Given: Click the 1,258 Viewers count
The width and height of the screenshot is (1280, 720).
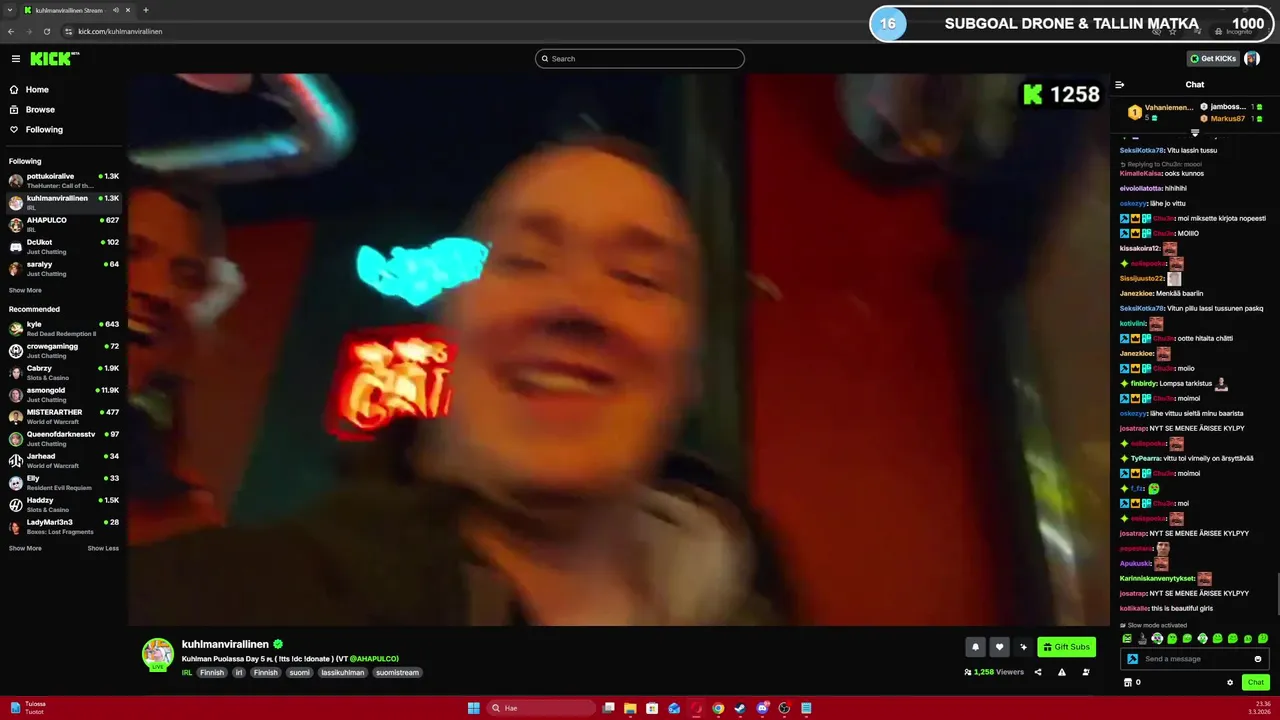Looking at the screenshot, I should pos(994,672).
